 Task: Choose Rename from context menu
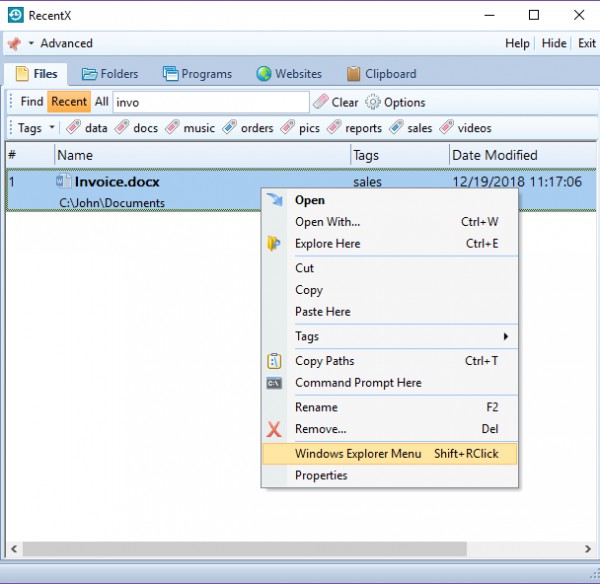390,407
